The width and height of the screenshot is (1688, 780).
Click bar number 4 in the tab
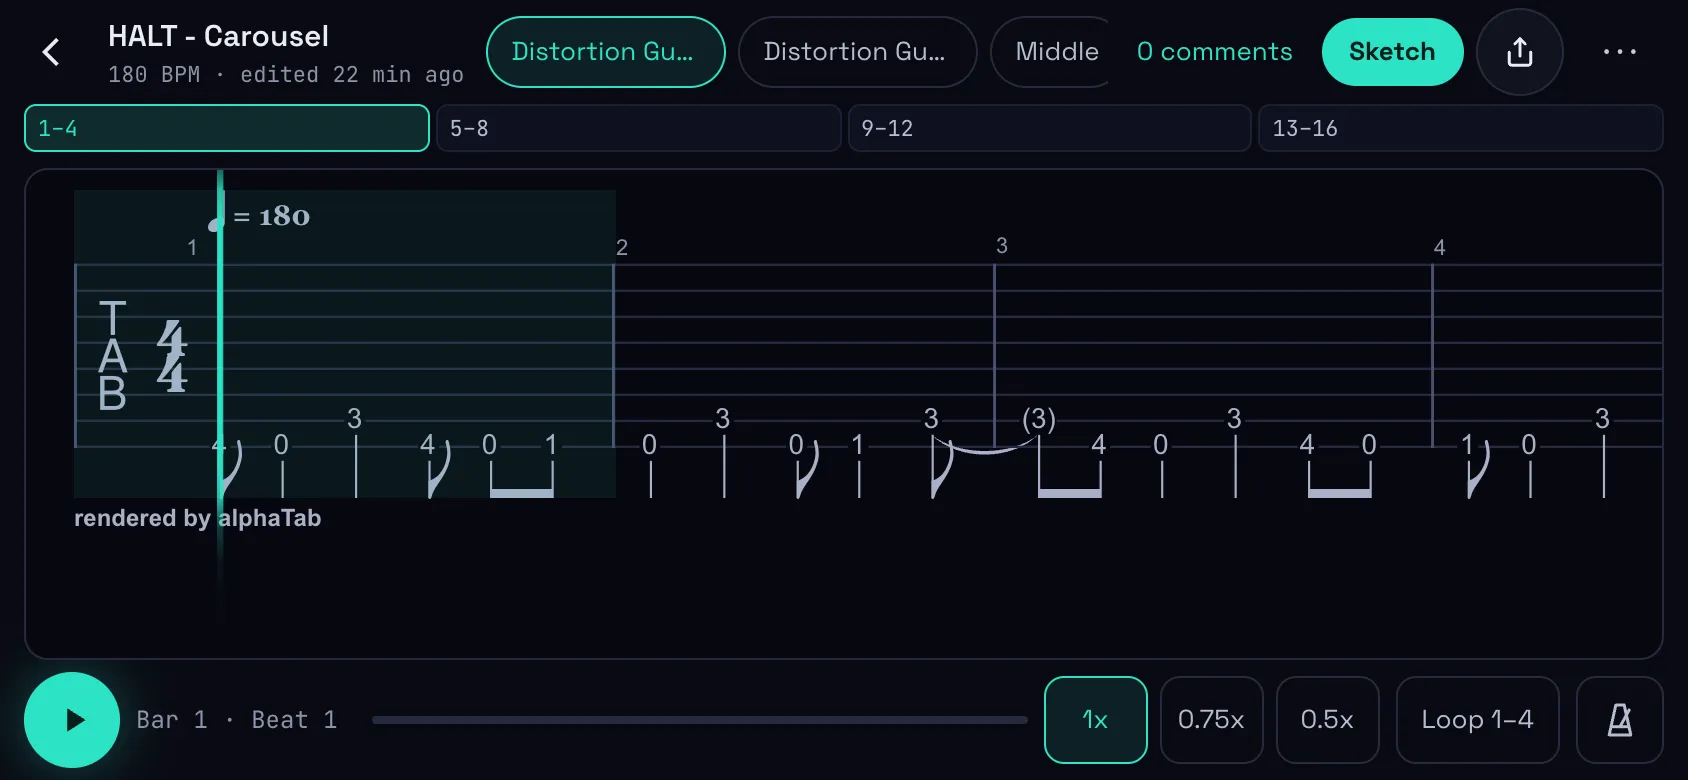coord(1439,247)
